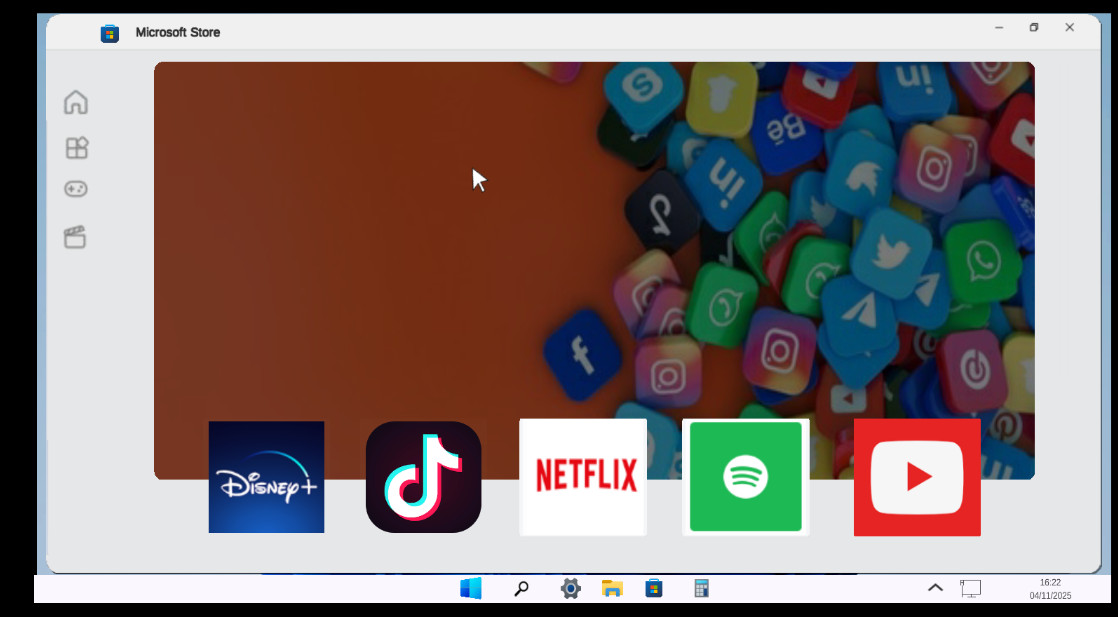Screen dimensions: 1118x617
Task: Open Settings from the taskbar
Action: [569, 588]
